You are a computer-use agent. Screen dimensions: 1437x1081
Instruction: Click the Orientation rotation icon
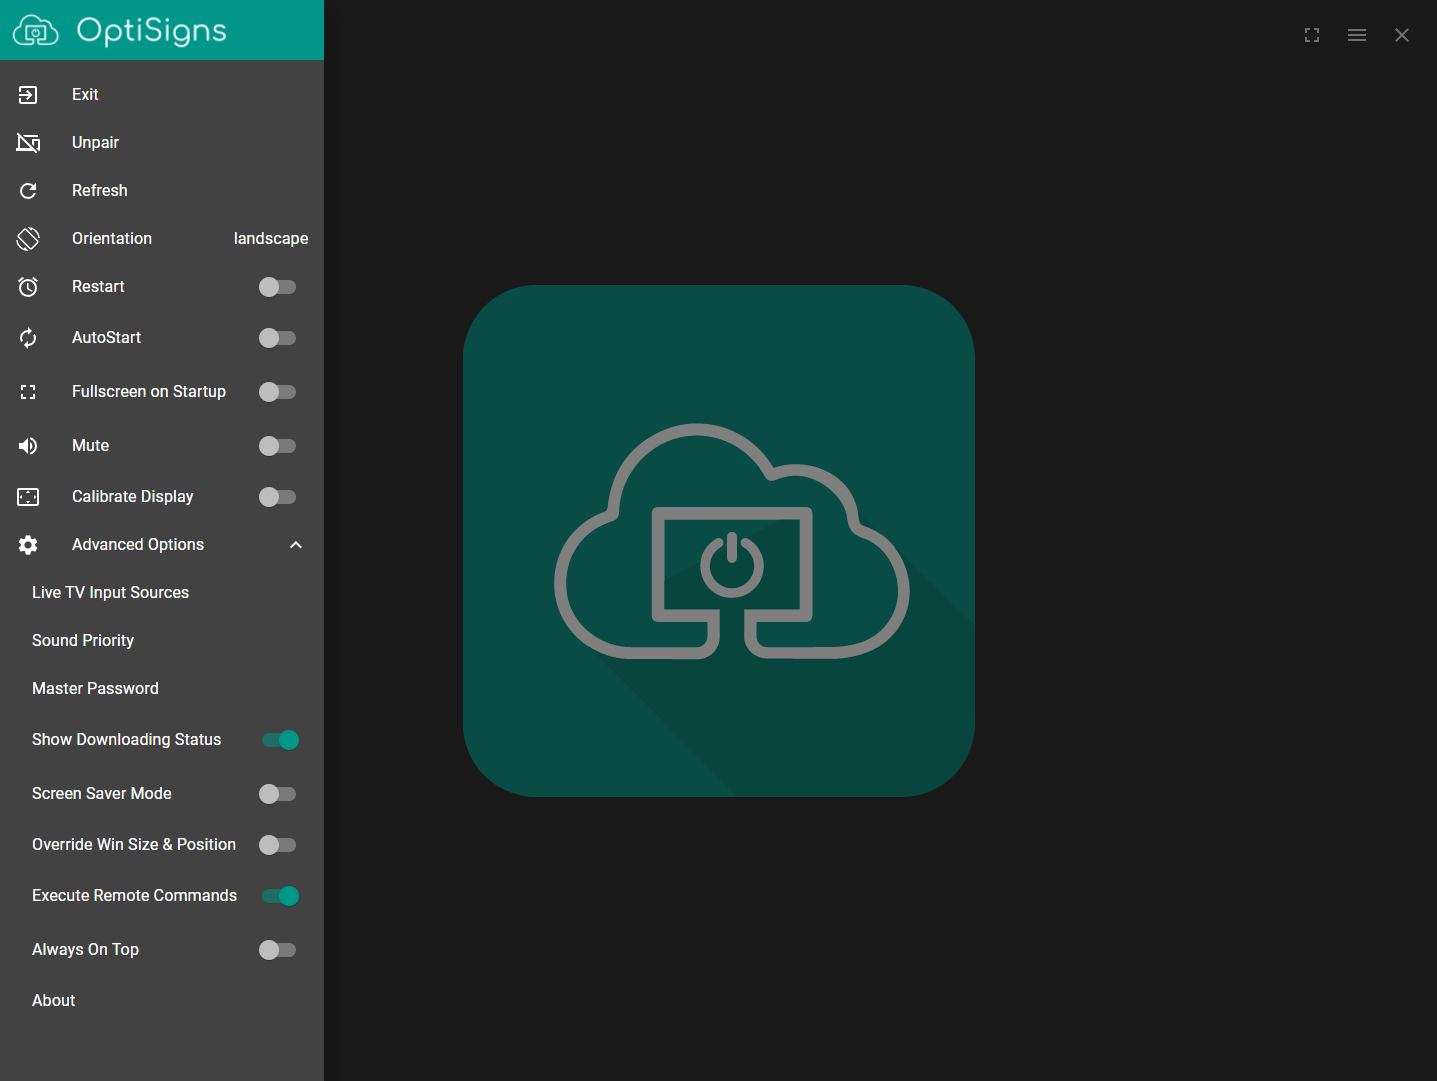click(x=28, y=238)
